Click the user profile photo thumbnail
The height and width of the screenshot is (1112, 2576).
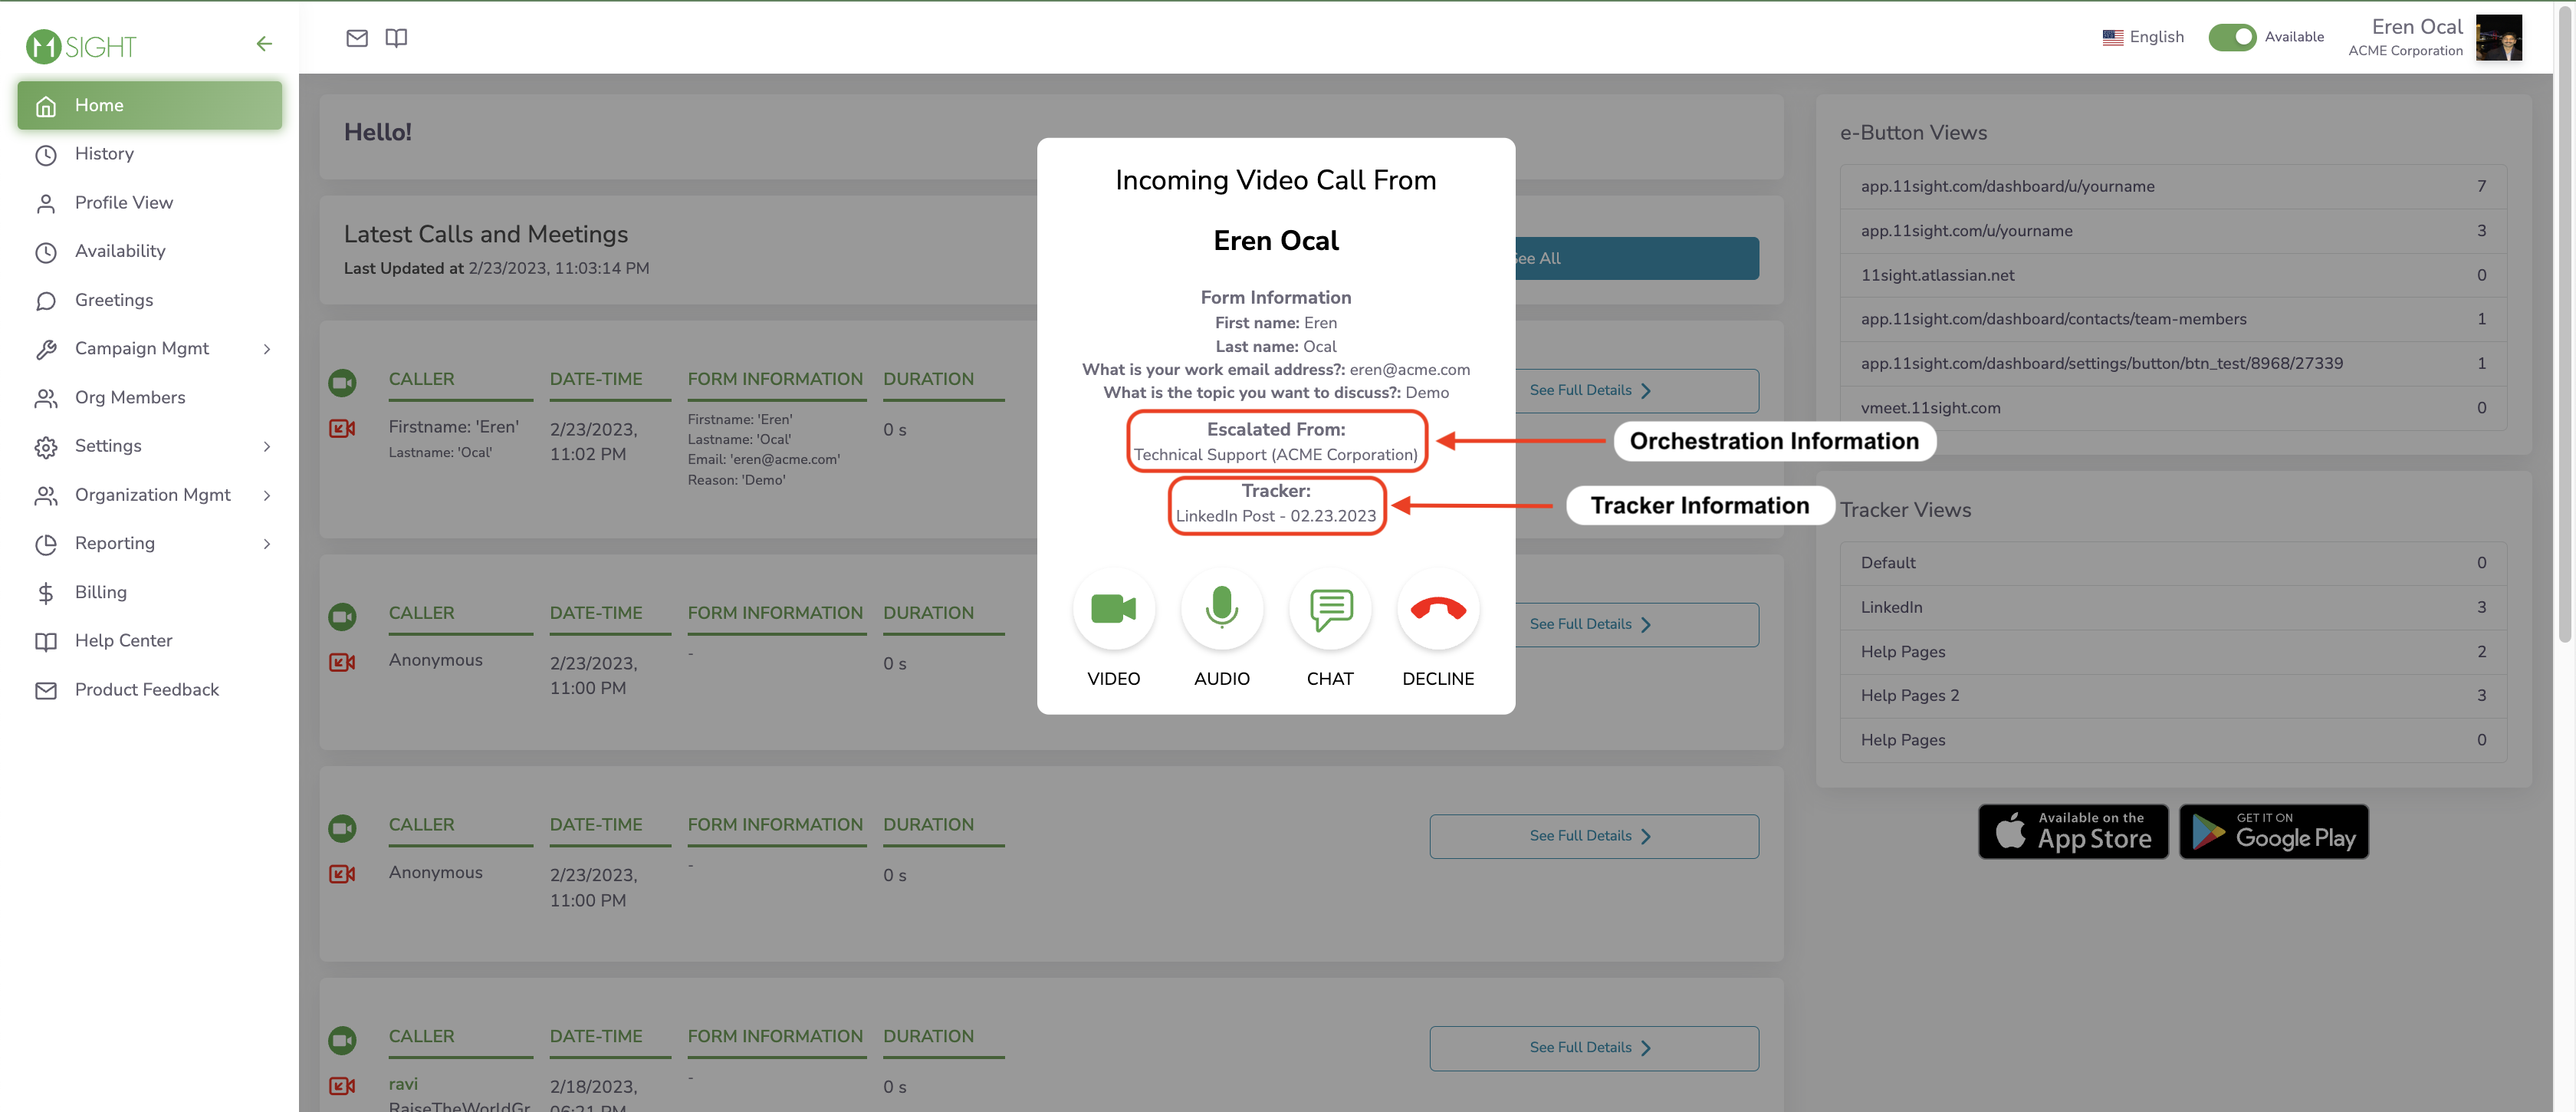[2498, 37]
